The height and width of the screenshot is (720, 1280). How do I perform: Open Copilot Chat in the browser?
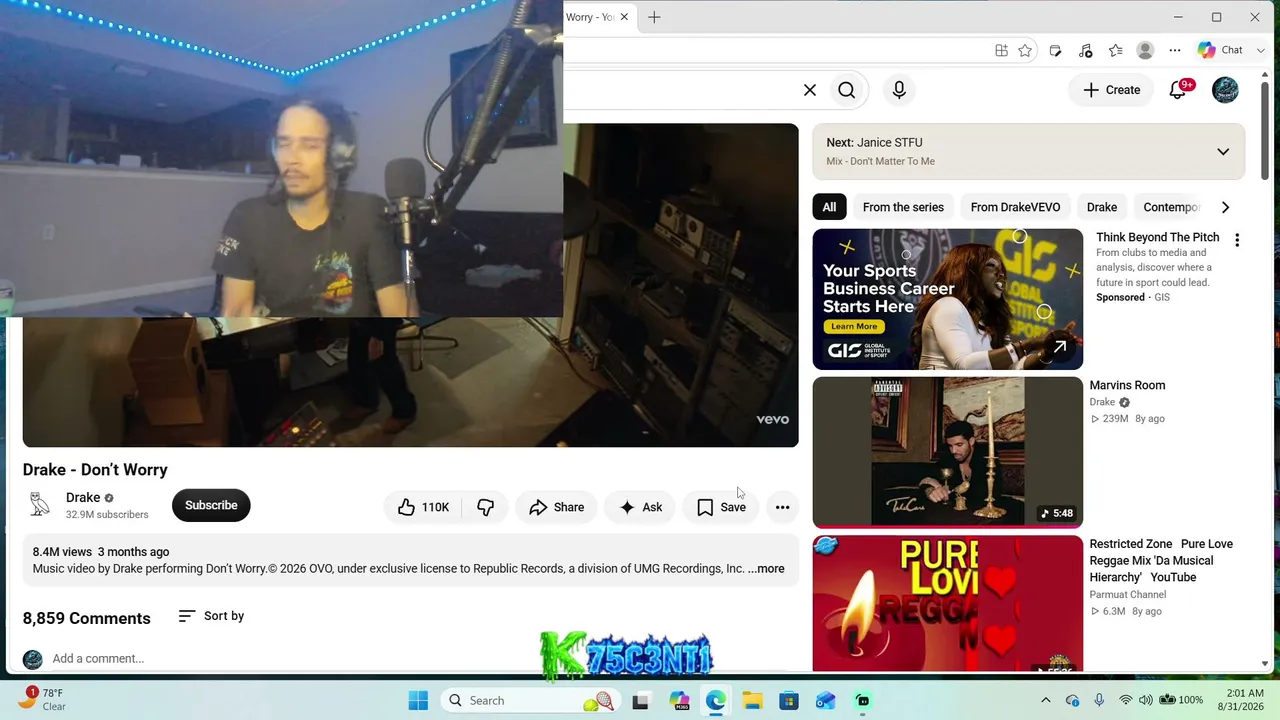pyautogui.click(x=1221, y=51)
